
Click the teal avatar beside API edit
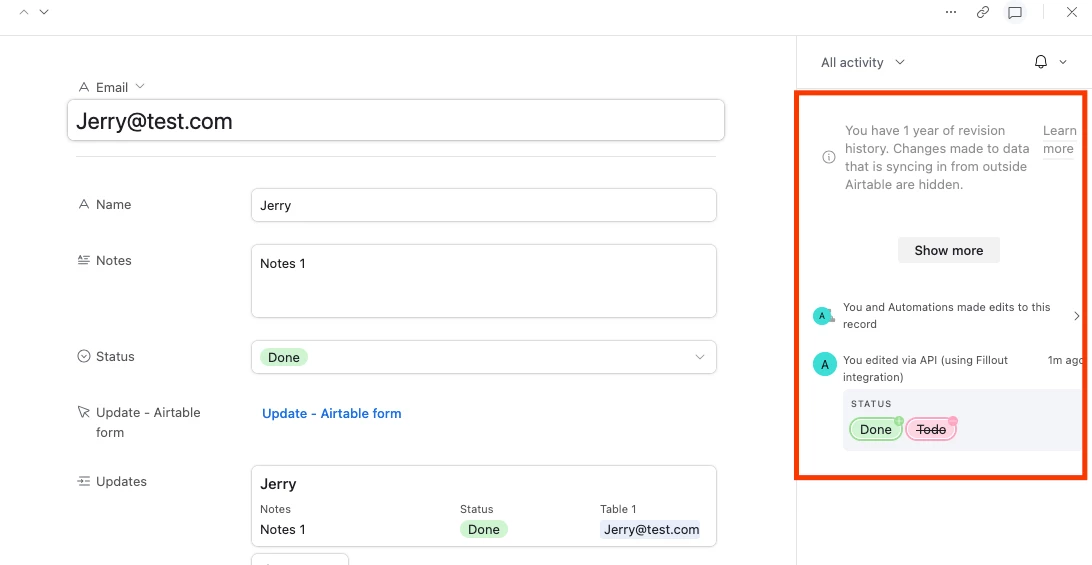tap(825, 364)
